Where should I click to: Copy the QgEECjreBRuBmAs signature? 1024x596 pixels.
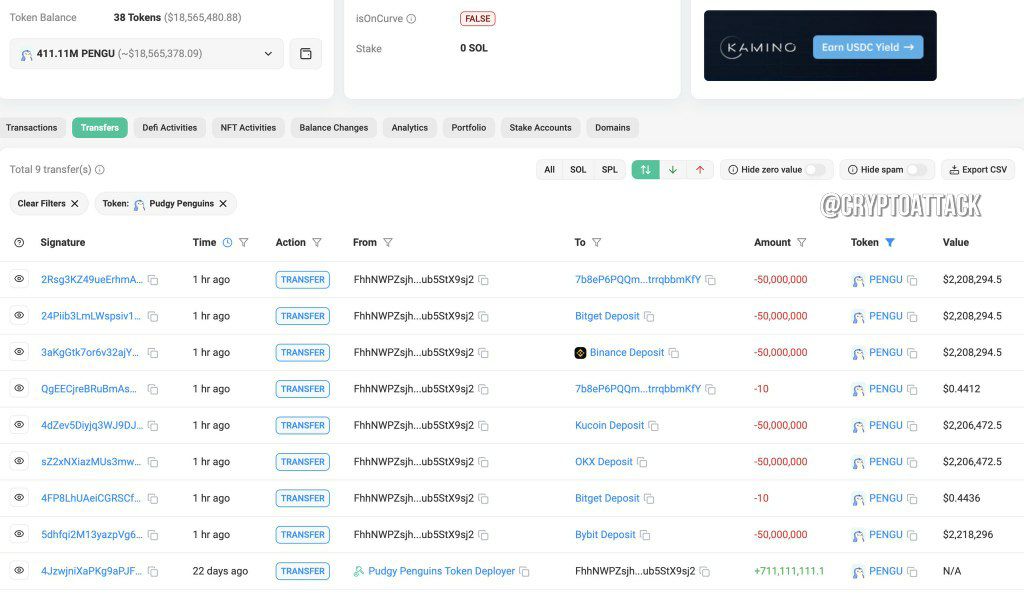(x=153, y=390)
